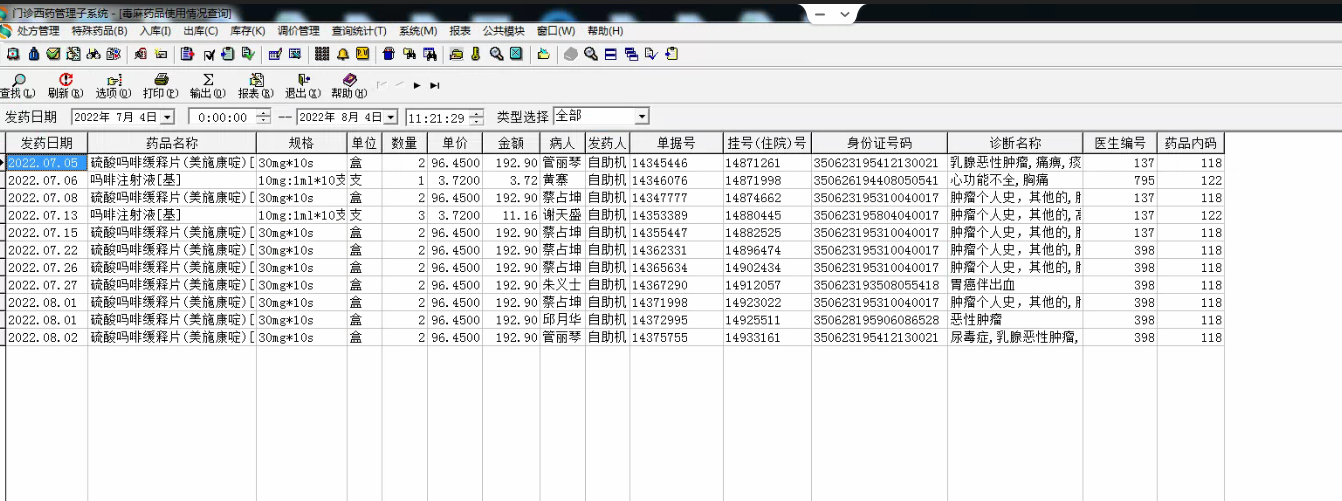Open the 特殊药品(B) menu
This screenshot has width=1342, height=501.
pyautogui.click(x=99, y=31)
